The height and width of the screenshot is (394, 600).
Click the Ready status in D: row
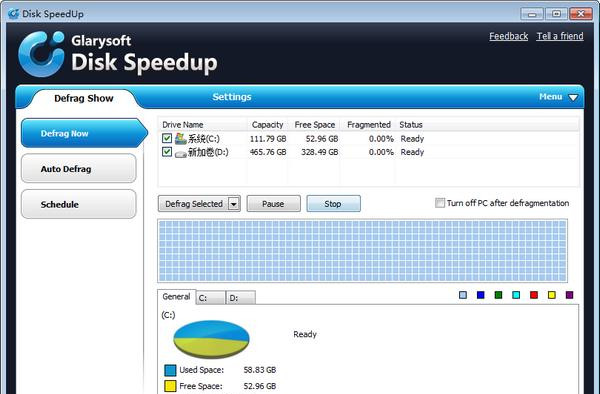412,152
